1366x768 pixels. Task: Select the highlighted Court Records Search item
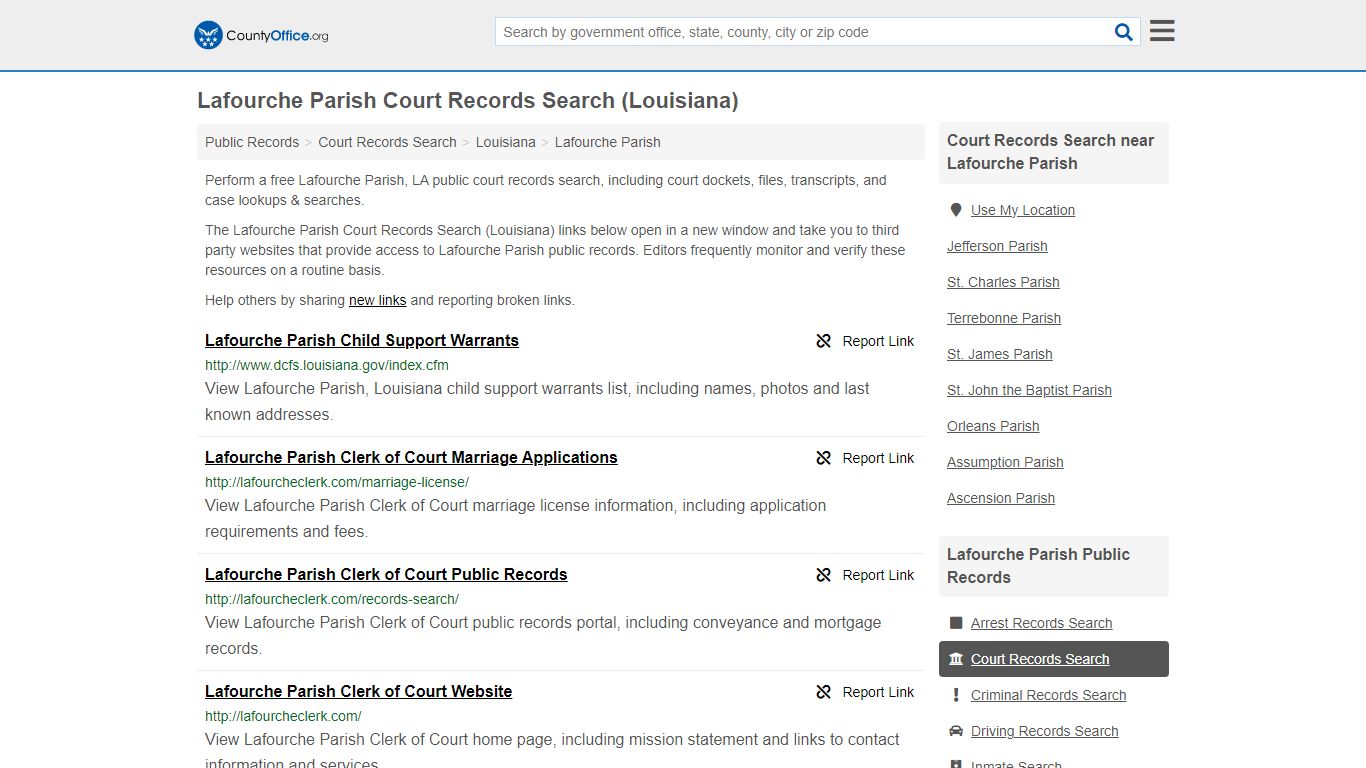(x=1054, y=659)
